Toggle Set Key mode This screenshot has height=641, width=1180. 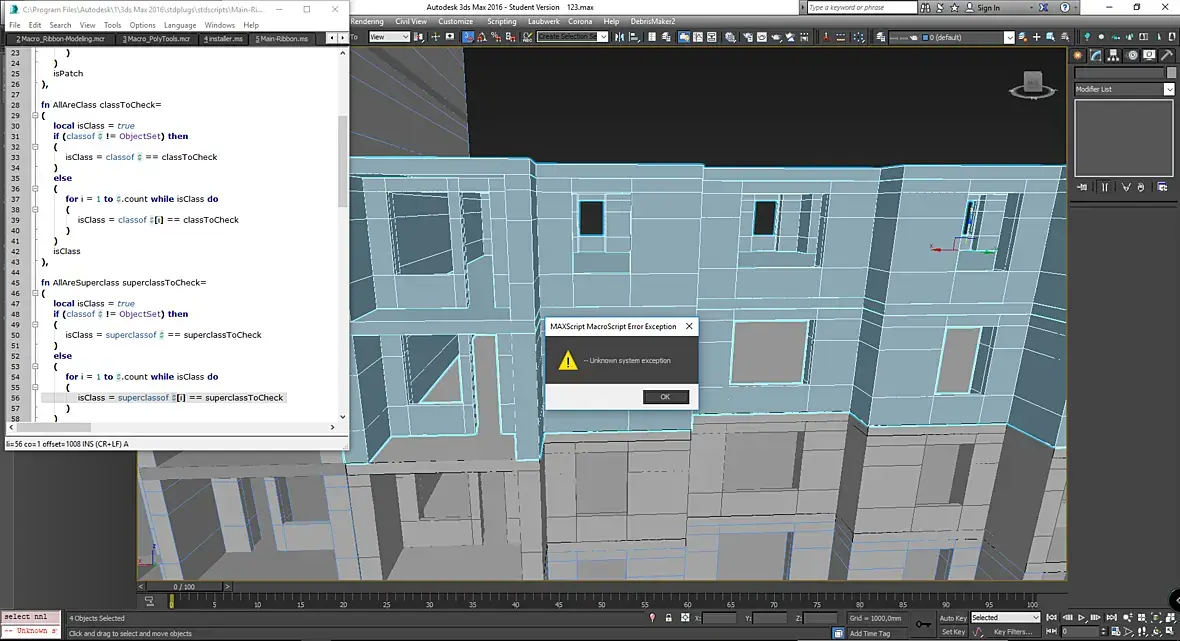[x=953, y=632]
